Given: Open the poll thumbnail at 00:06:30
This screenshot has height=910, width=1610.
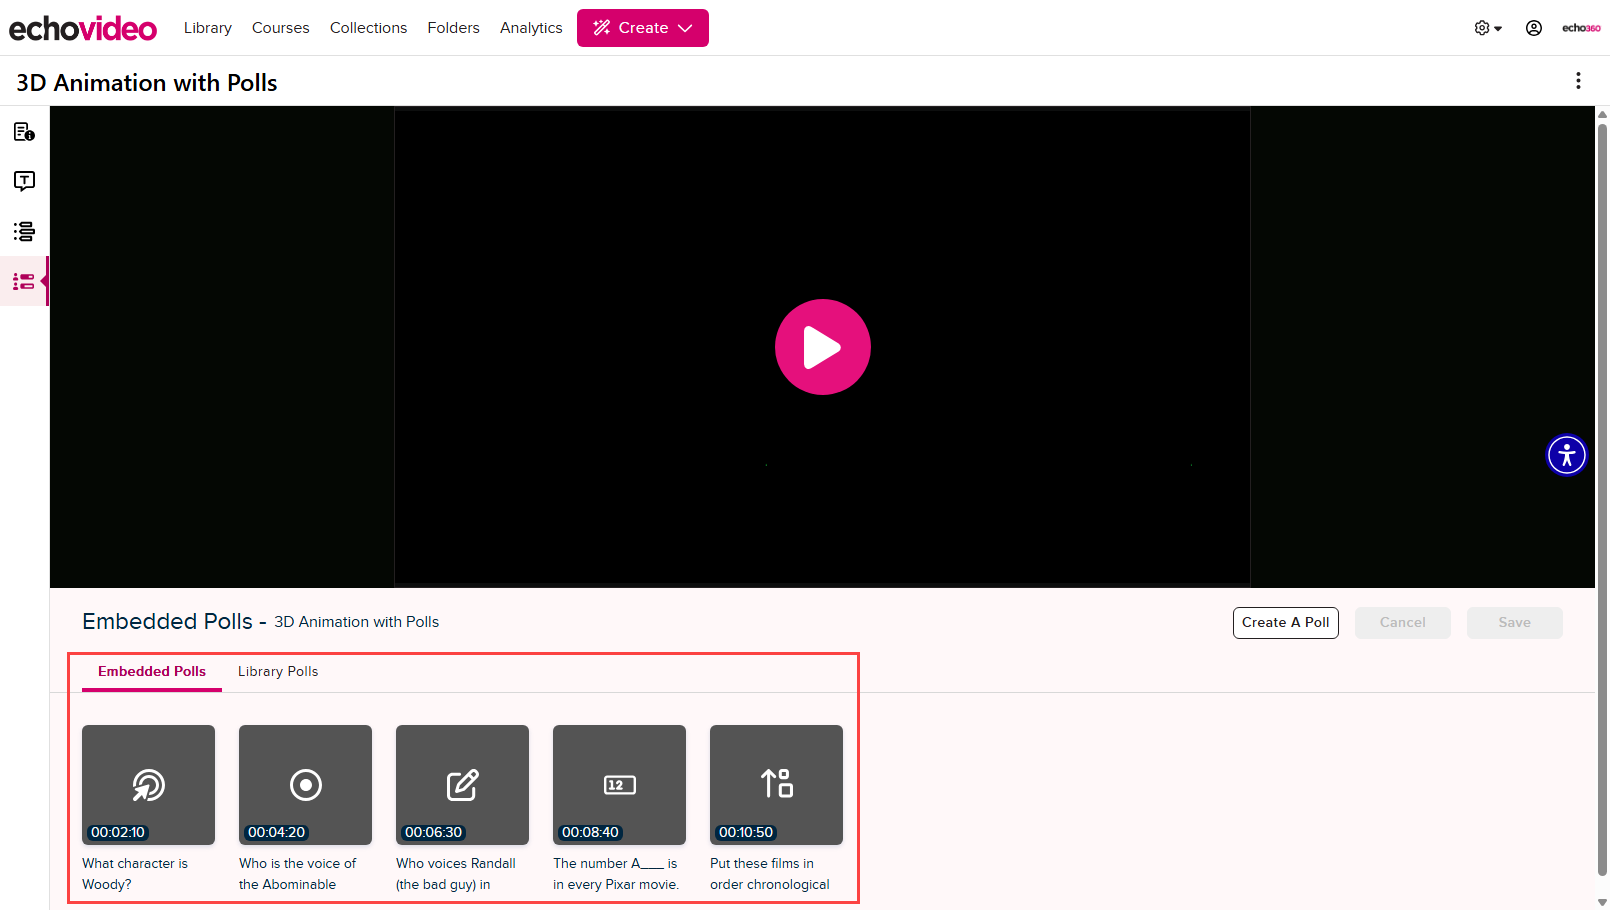Looking at the screenshot, I should (462, 785).
